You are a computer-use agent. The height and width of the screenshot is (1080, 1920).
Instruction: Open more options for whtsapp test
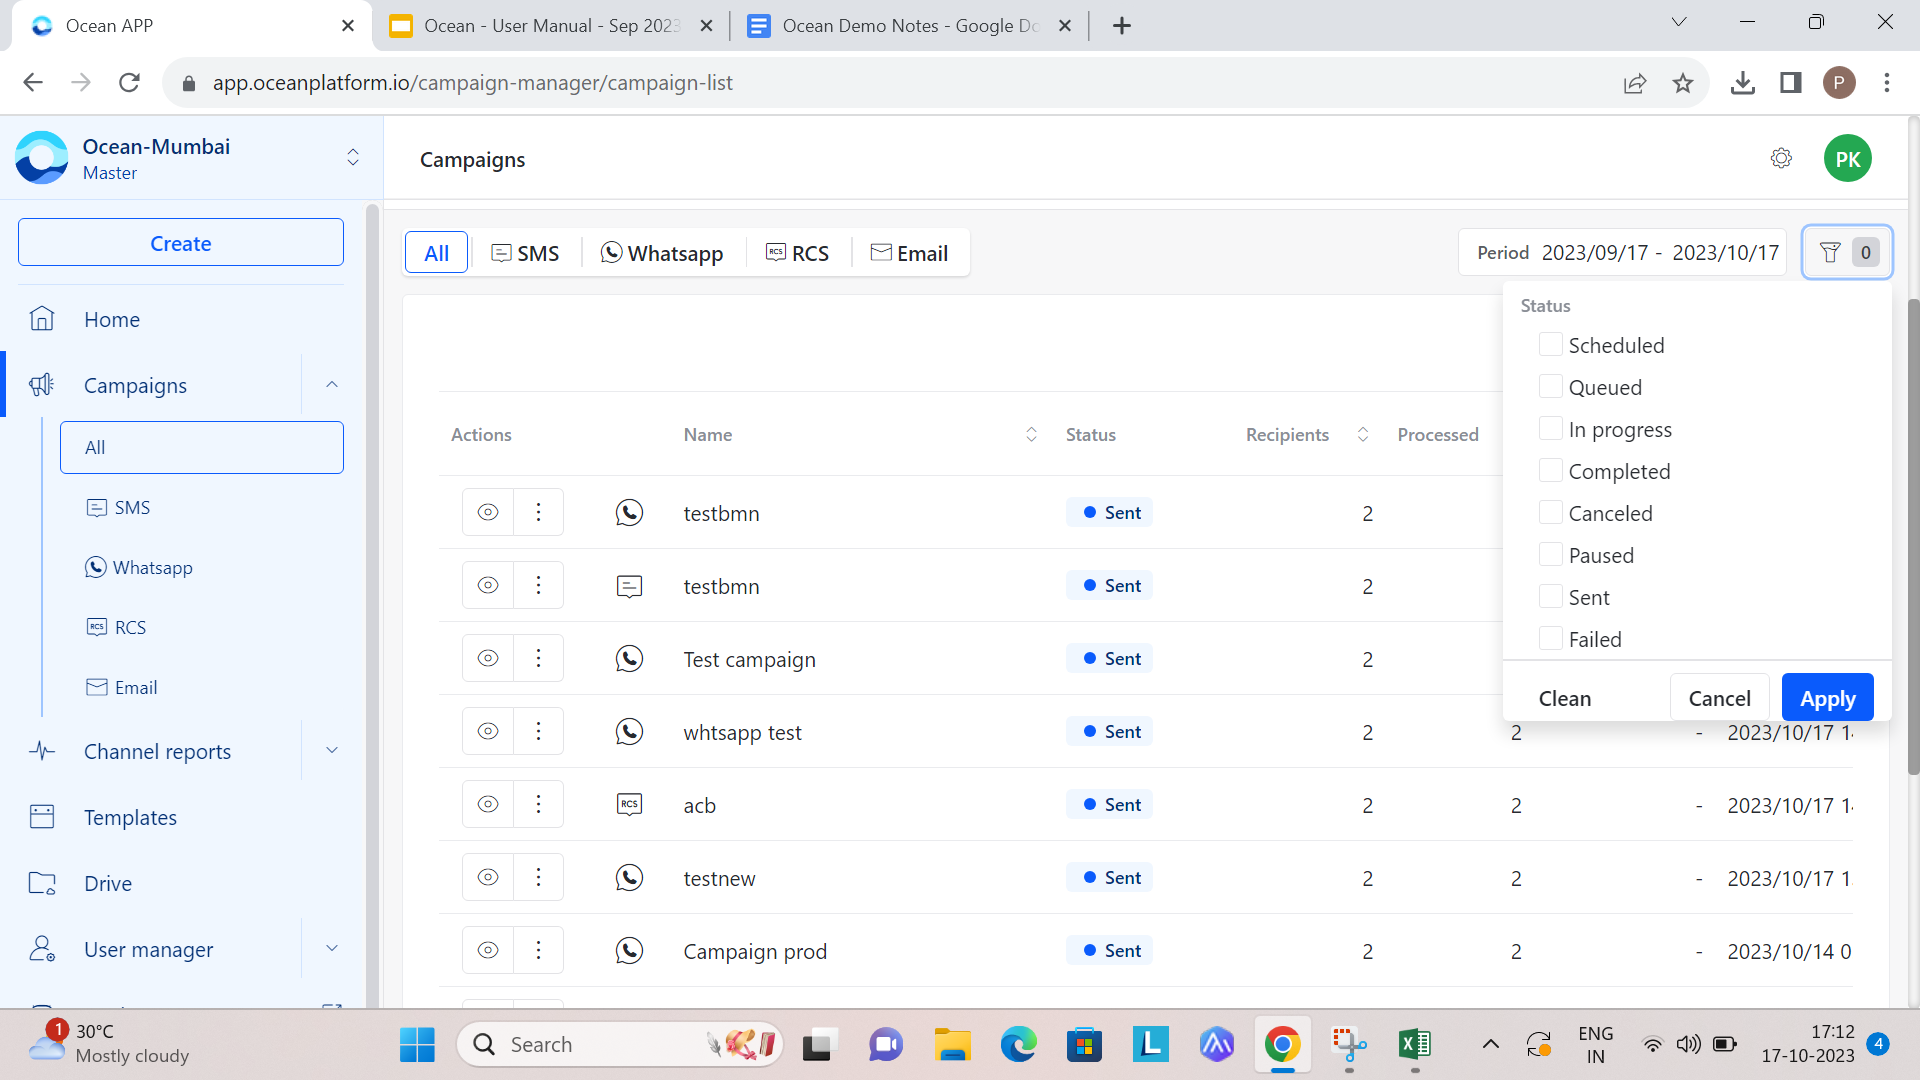coord(538,731)
